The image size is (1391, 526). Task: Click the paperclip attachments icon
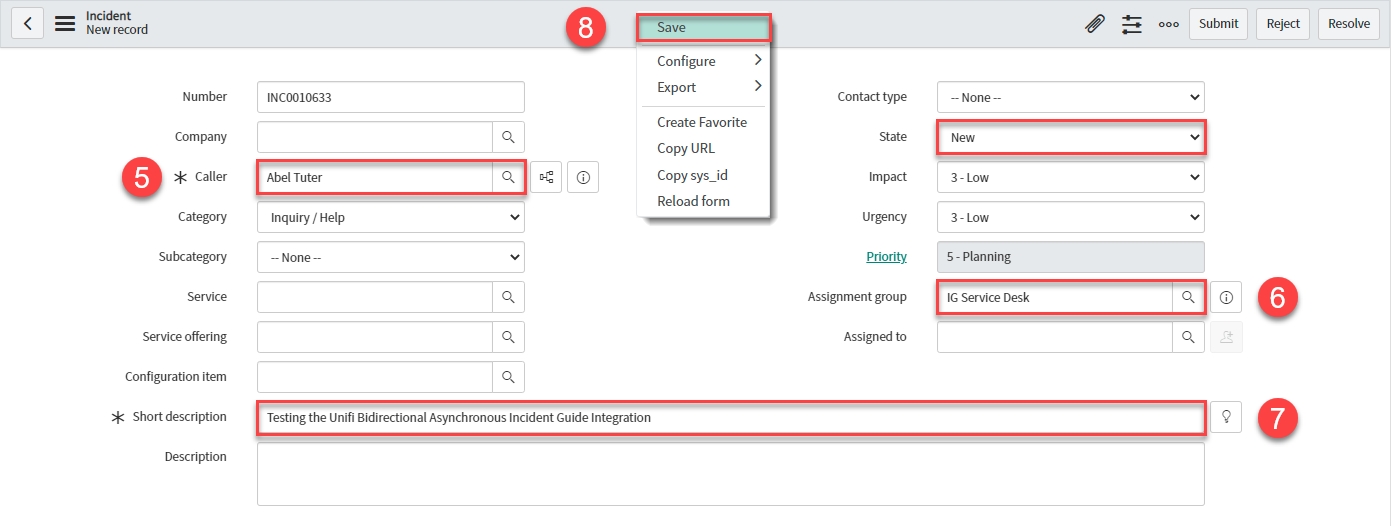pos(1095,24)
